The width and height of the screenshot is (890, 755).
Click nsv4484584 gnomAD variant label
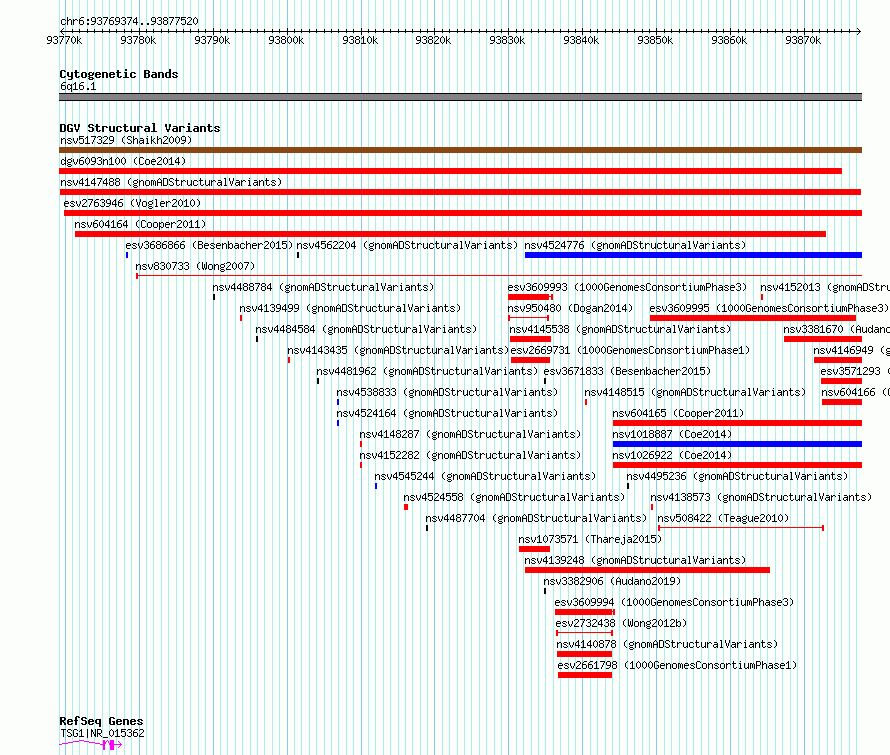[366, 329]
